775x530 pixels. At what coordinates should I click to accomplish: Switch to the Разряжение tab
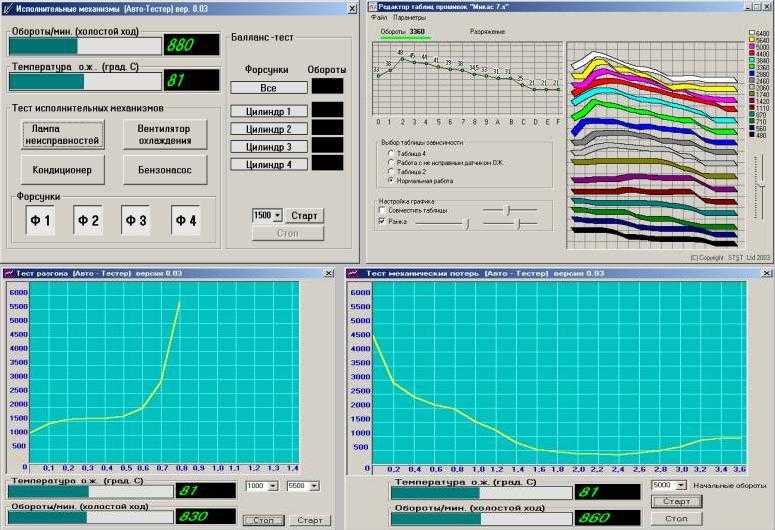[487, 32]
